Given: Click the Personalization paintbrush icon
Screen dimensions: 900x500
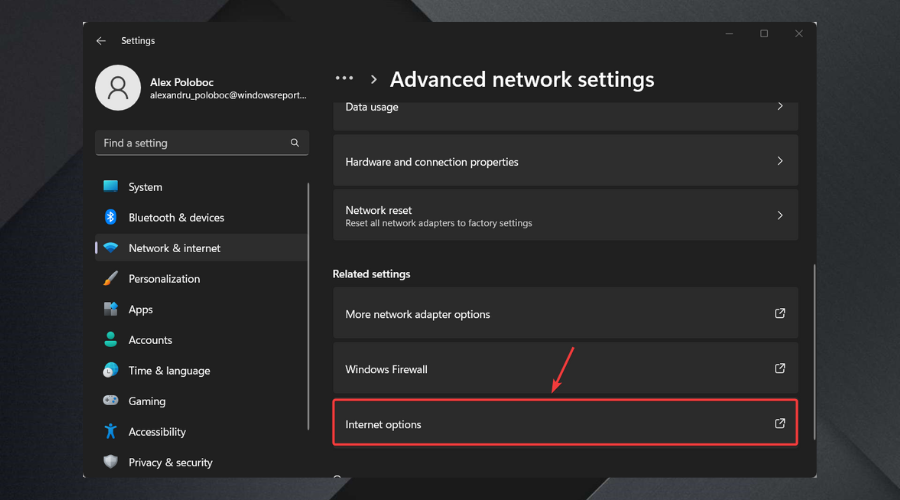Looking at the screenshot, I should pyautogui.click(x=110, y=279).
